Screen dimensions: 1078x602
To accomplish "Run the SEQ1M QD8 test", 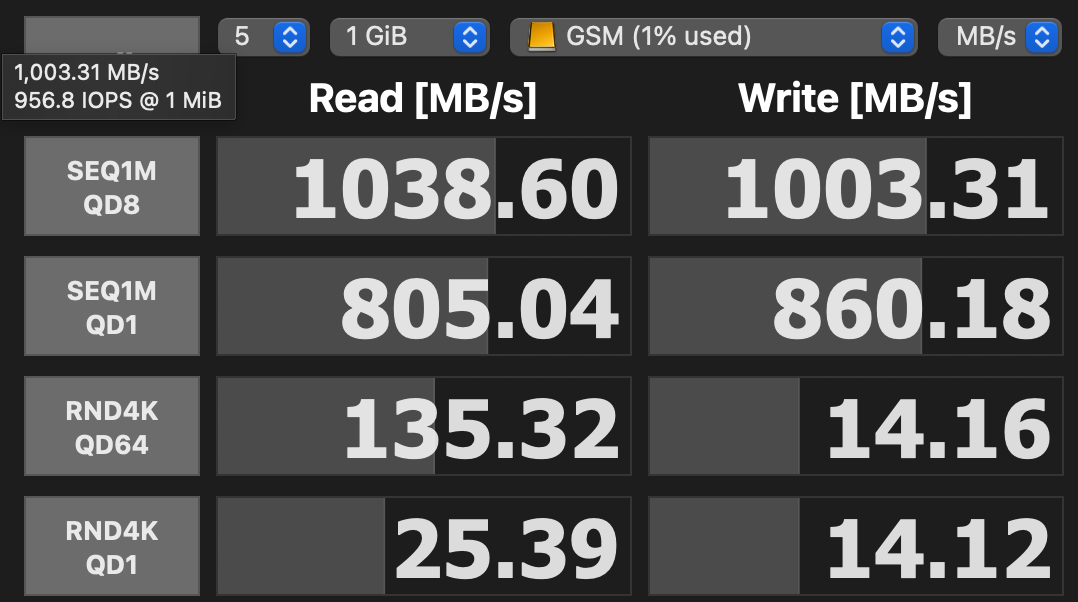I will pyautogui.click(x=112, y=186).
